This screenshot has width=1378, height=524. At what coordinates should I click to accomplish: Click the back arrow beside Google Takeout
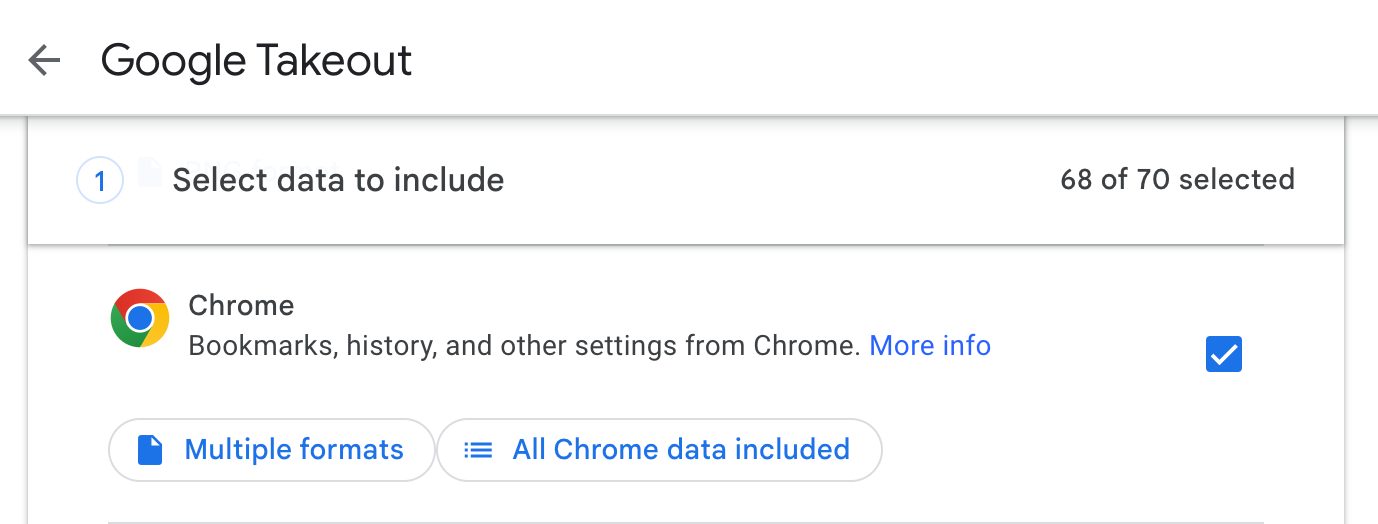[x=44, y=61]
